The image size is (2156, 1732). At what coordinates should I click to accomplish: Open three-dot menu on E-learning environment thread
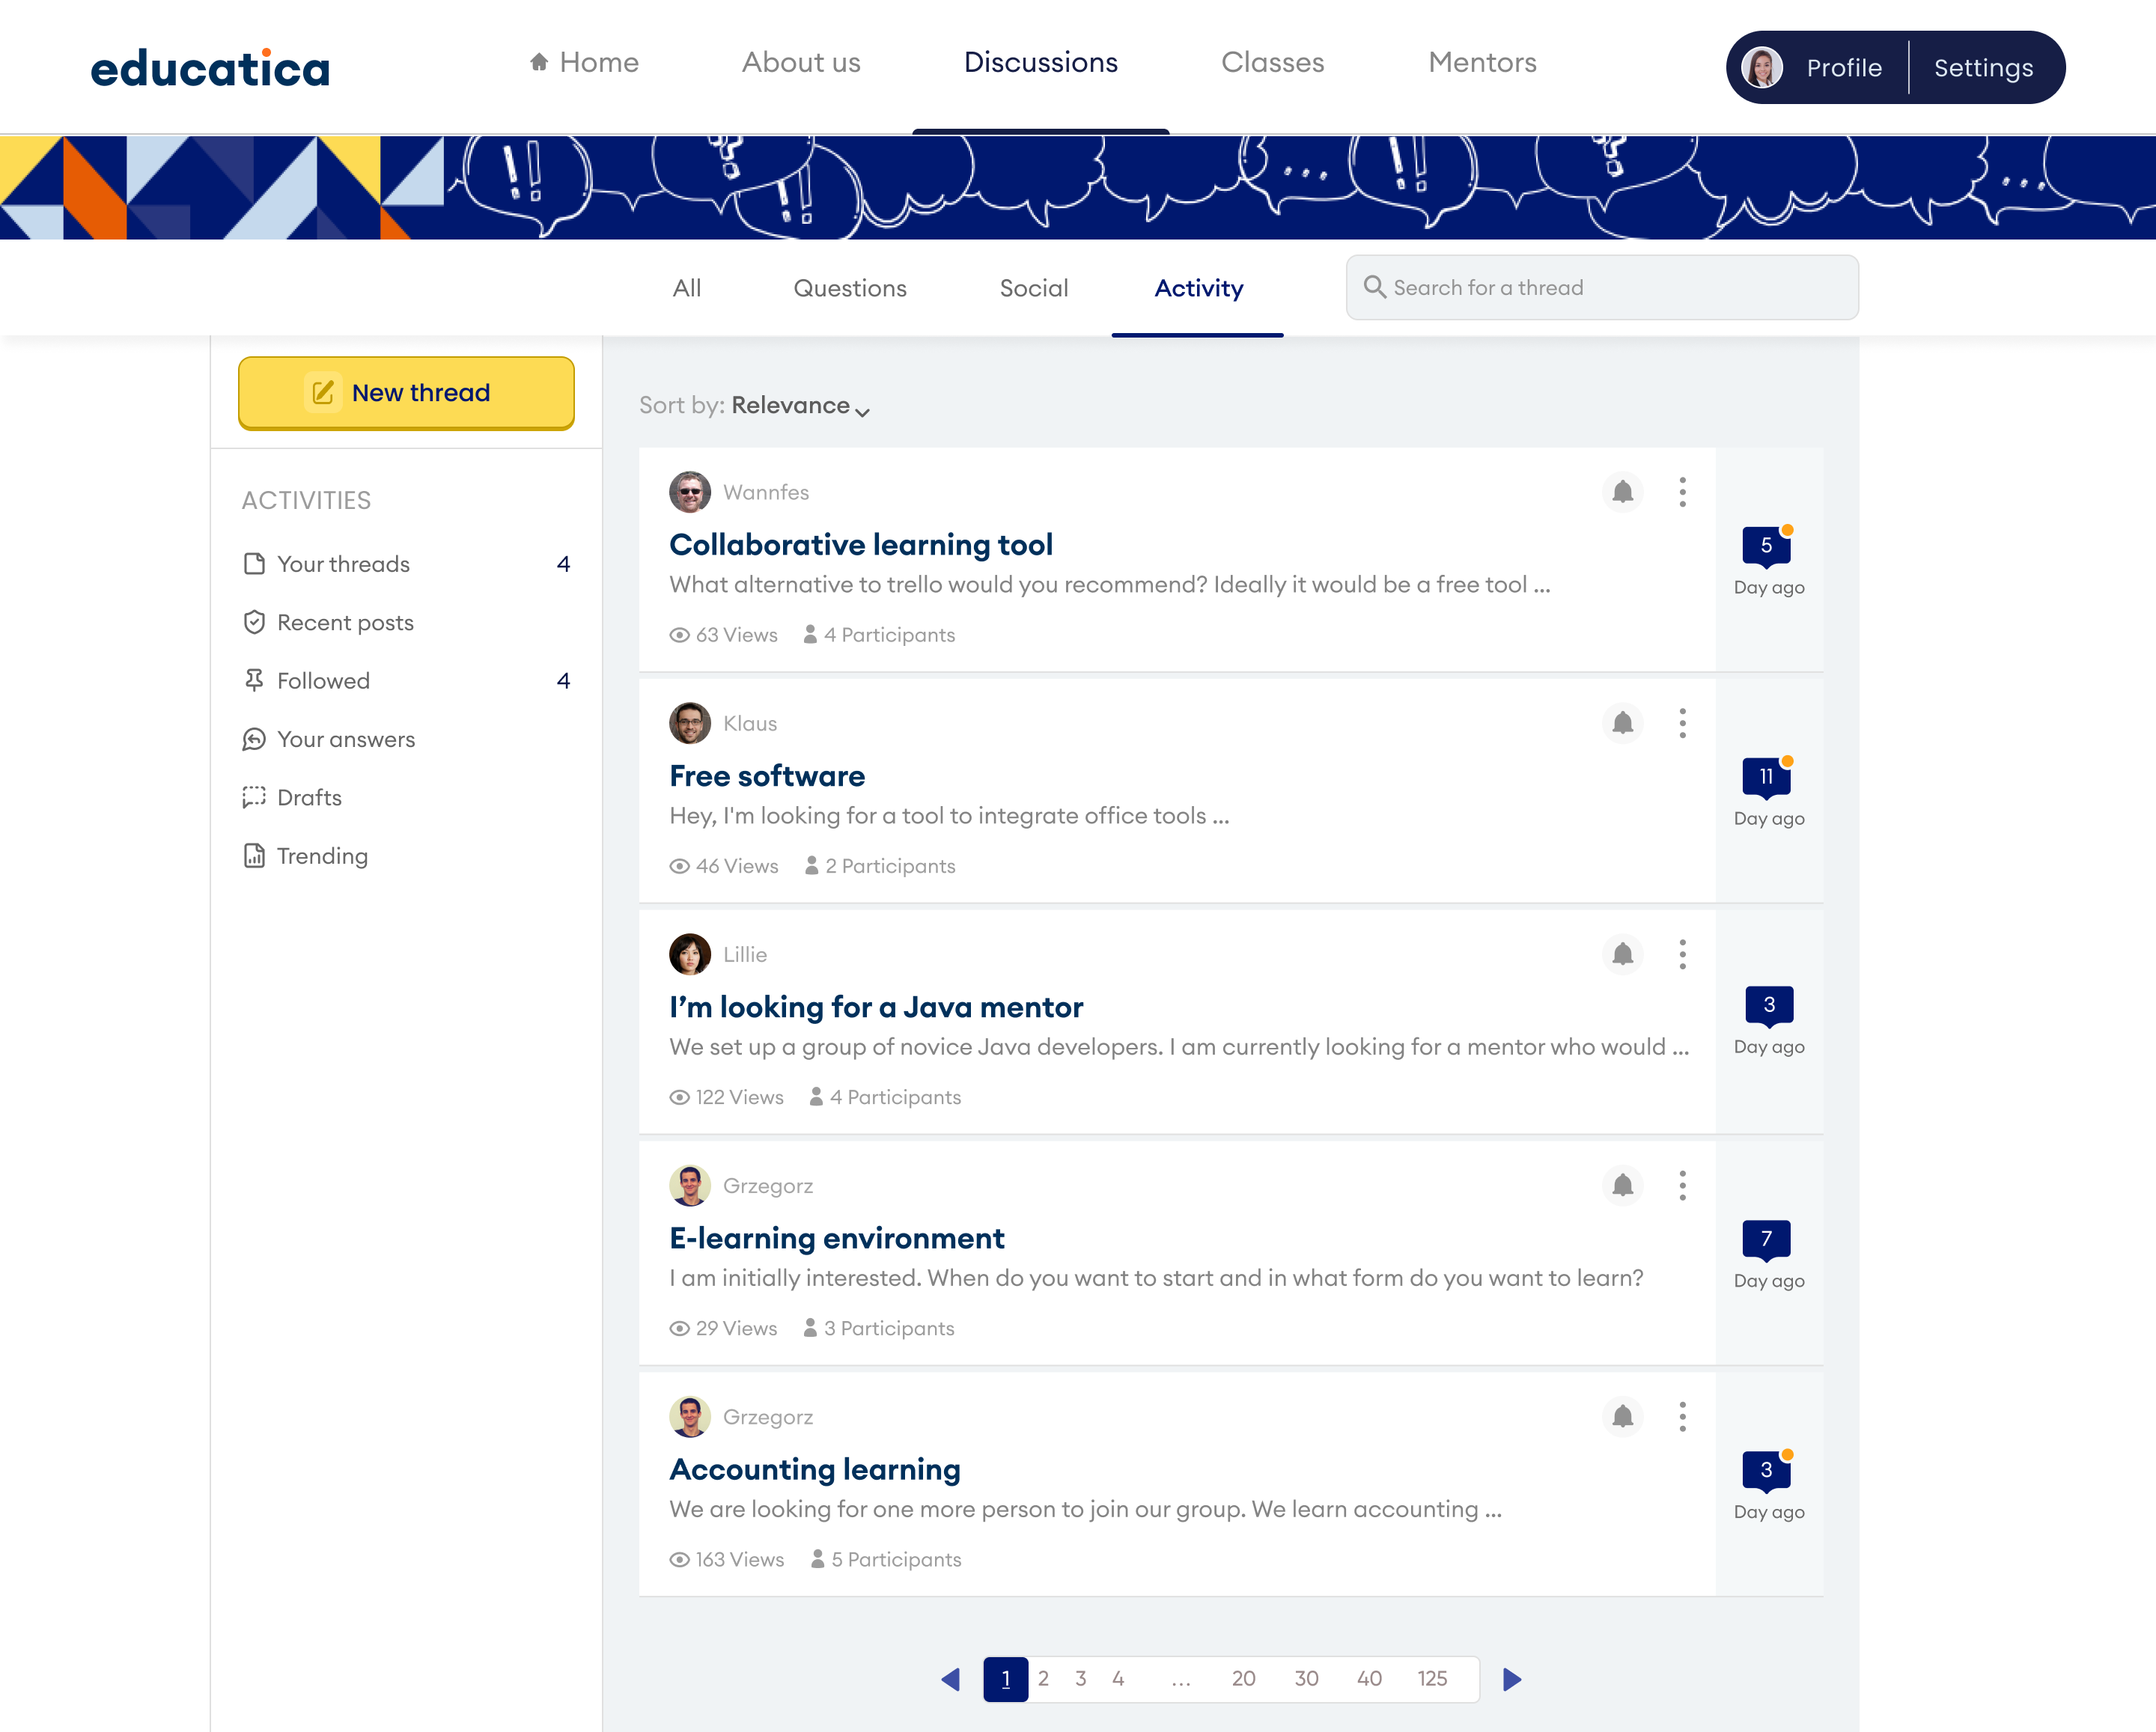coord(1682,1185)
